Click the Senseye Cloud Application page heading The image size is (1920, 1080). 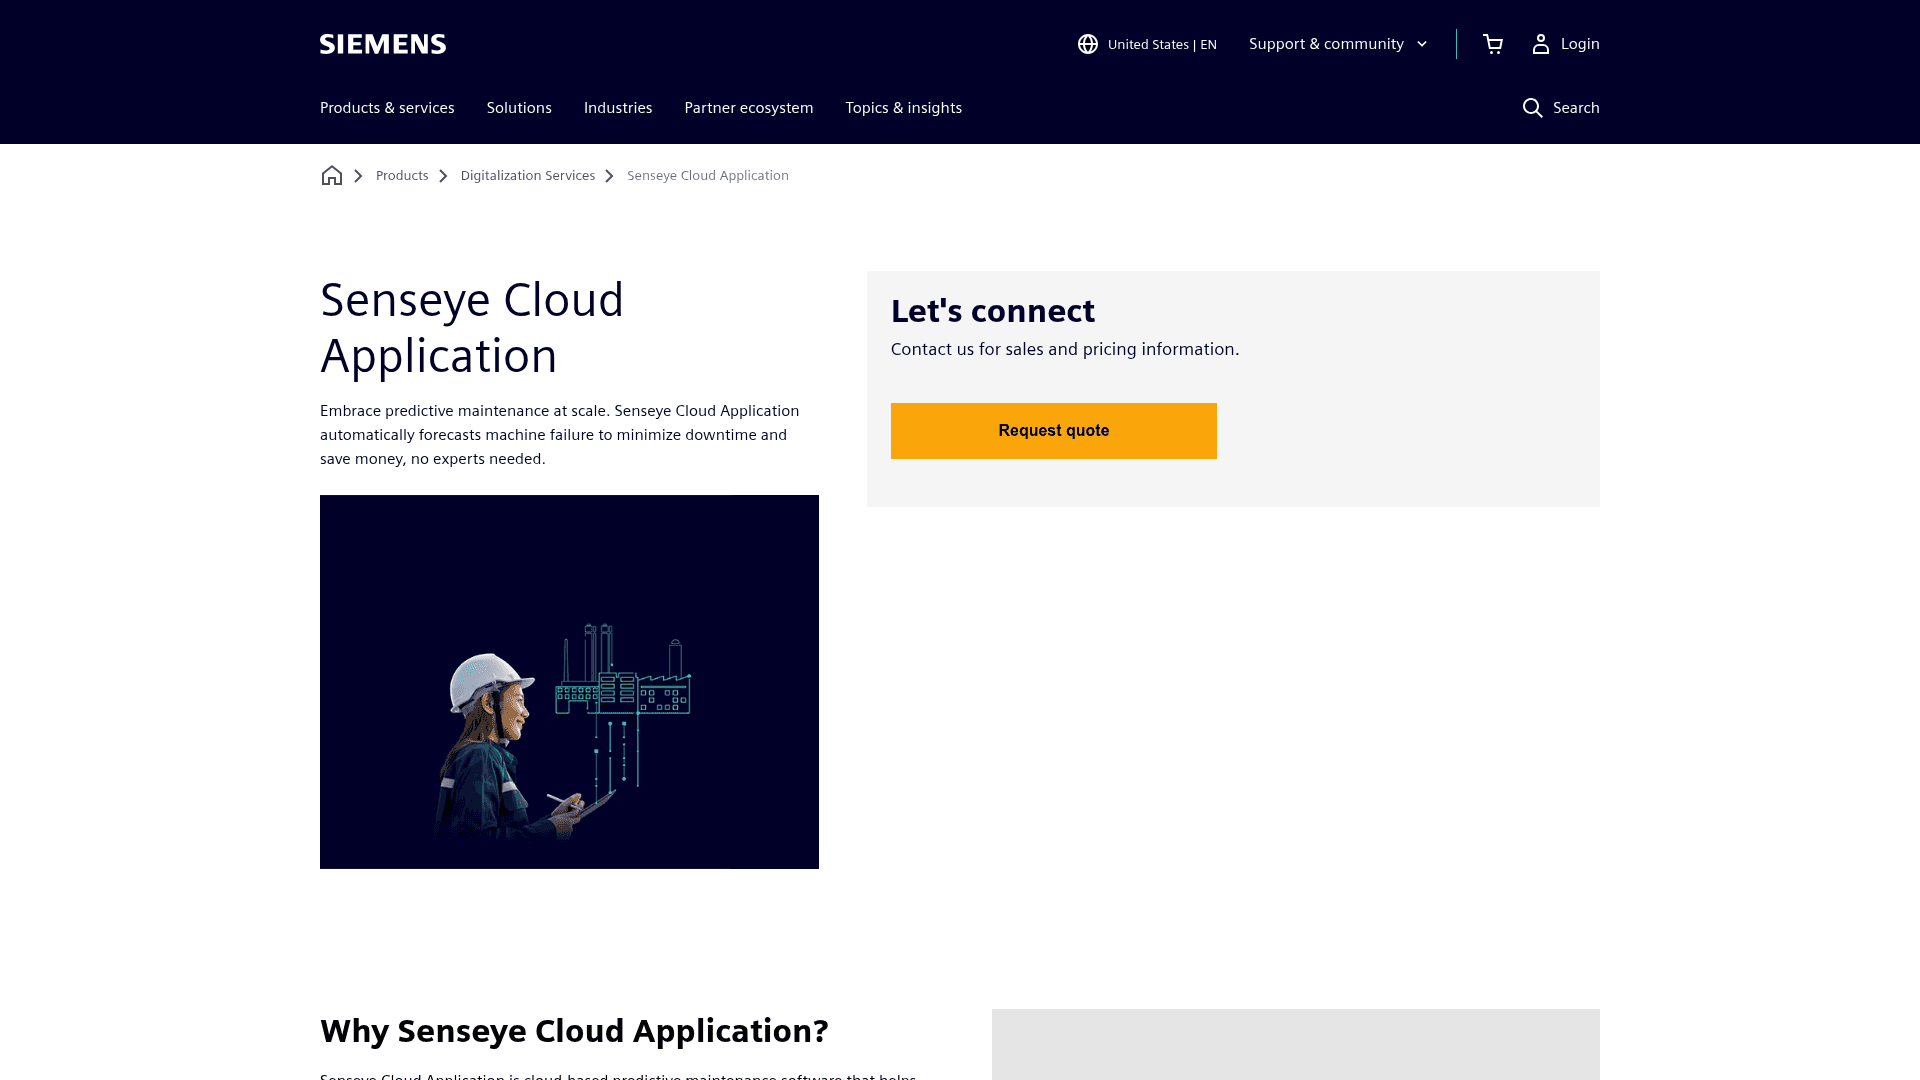[472, 328]
